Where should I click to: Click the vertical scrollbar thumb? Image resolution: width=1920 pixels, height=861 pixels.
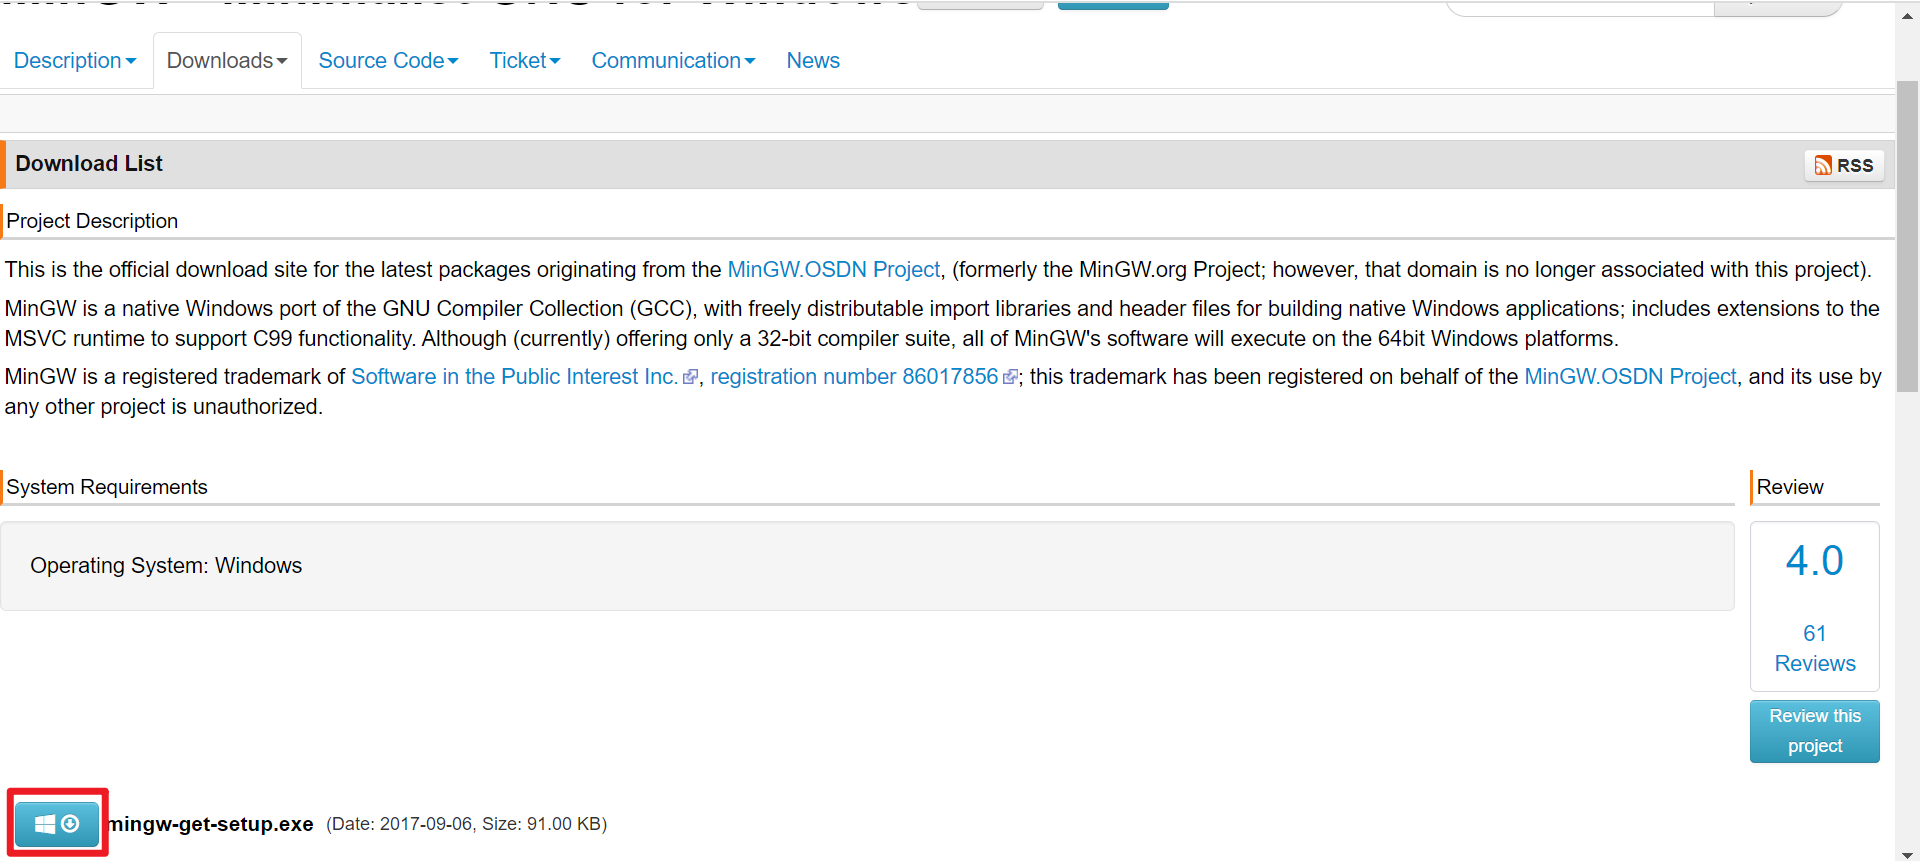(1908, 236)
